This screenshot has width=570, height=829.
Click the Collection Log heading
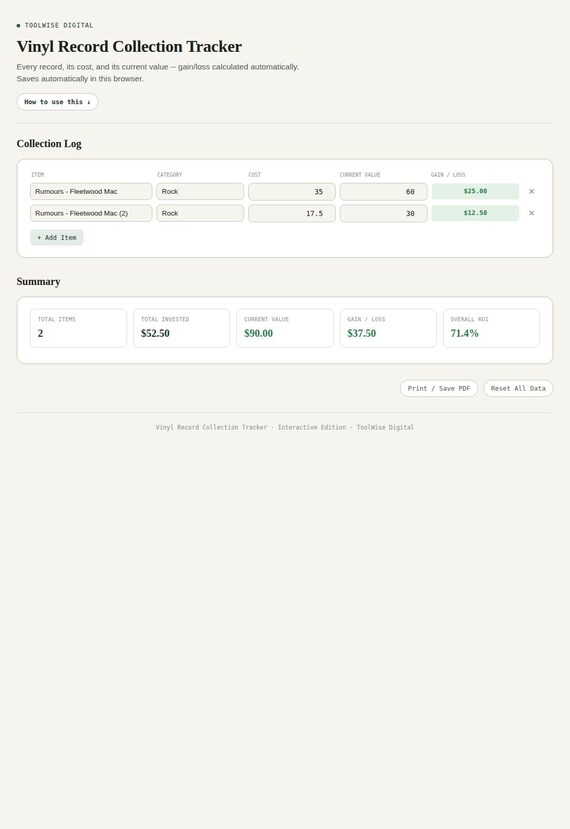[49, 144]
